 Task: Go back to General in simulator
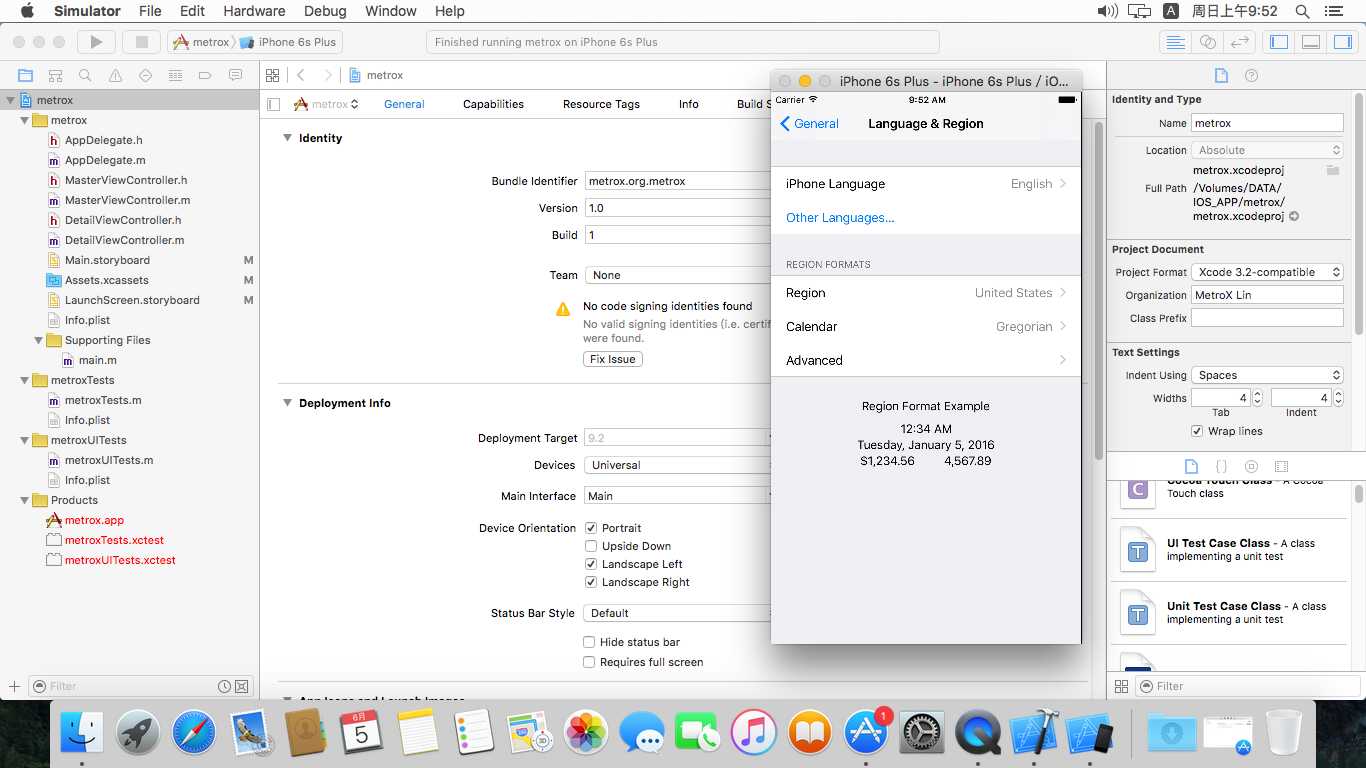(x=809, y=124)
